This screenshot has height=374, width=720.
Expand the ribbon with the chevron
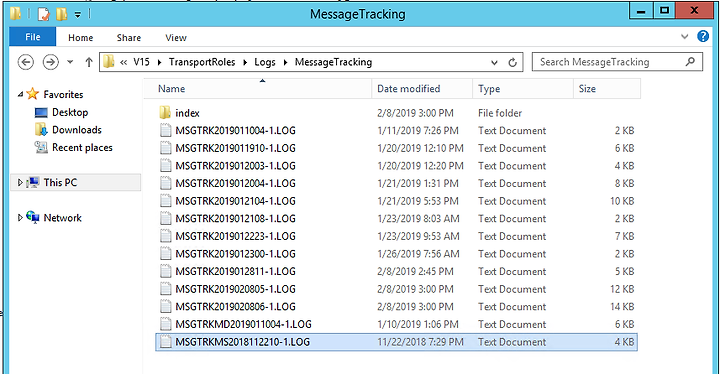685,37
